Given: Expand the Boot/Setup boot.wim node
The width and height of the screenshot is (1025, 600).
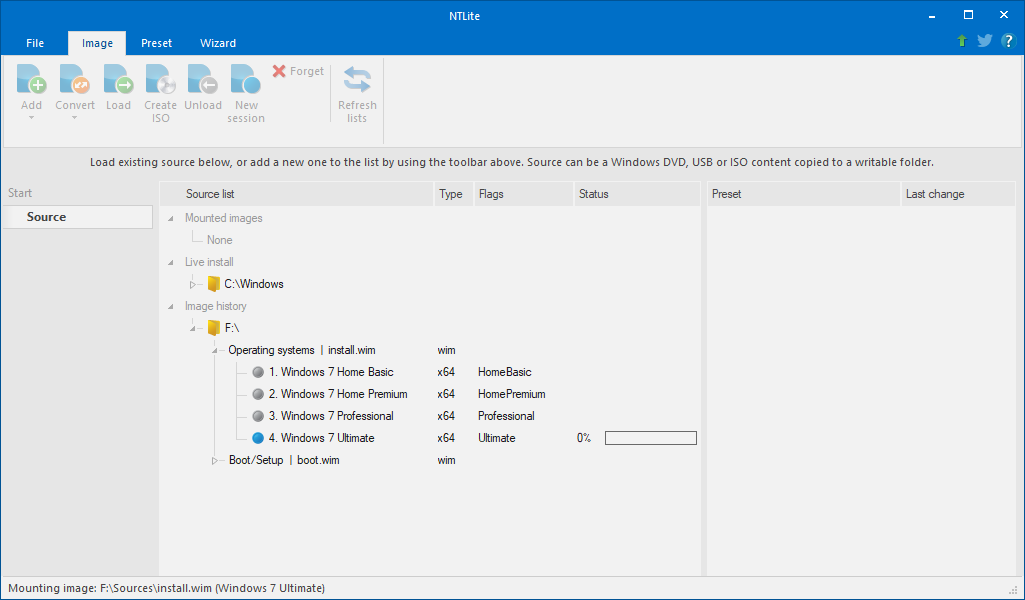Looking at the screenshot, I should coord(214,461).
